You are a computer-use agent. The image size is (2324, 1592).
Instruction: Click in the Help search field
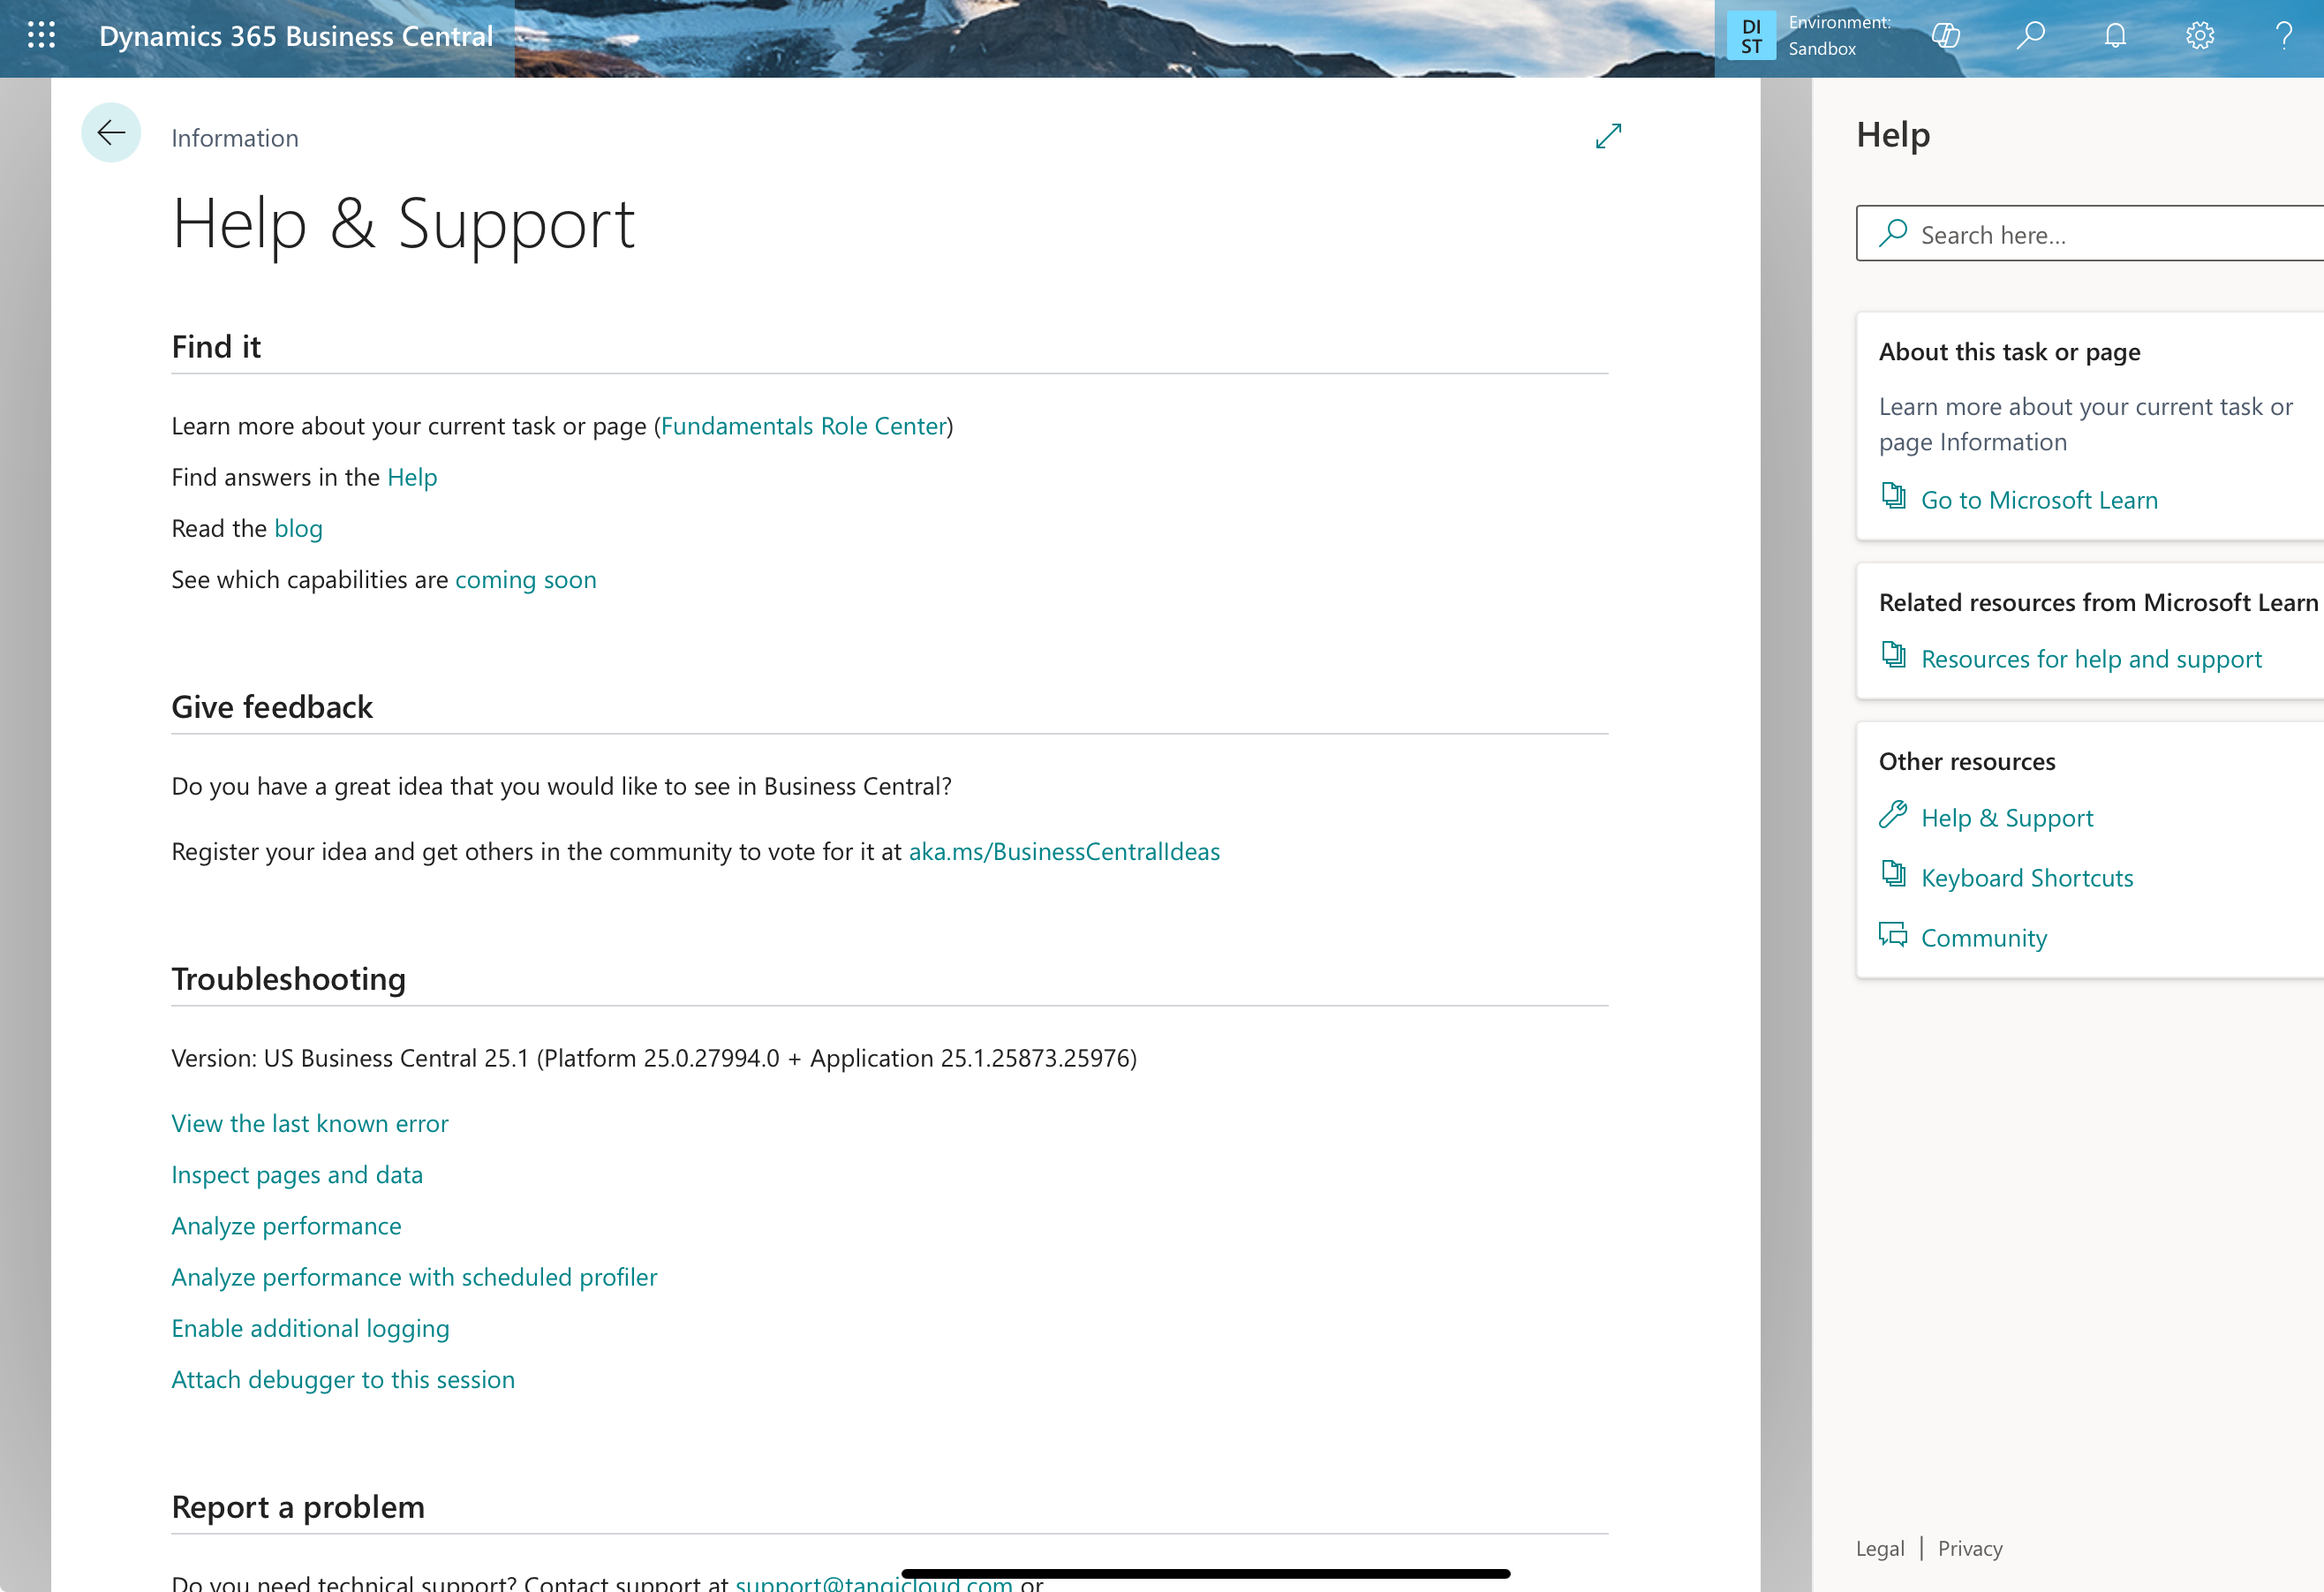2100,234
